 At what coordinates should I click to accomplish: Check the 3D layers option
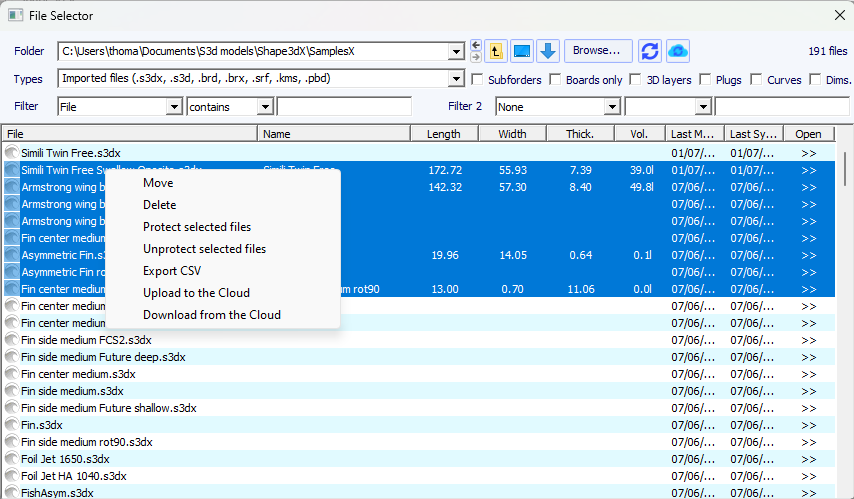pyautogui.click(x=637, y=79)
